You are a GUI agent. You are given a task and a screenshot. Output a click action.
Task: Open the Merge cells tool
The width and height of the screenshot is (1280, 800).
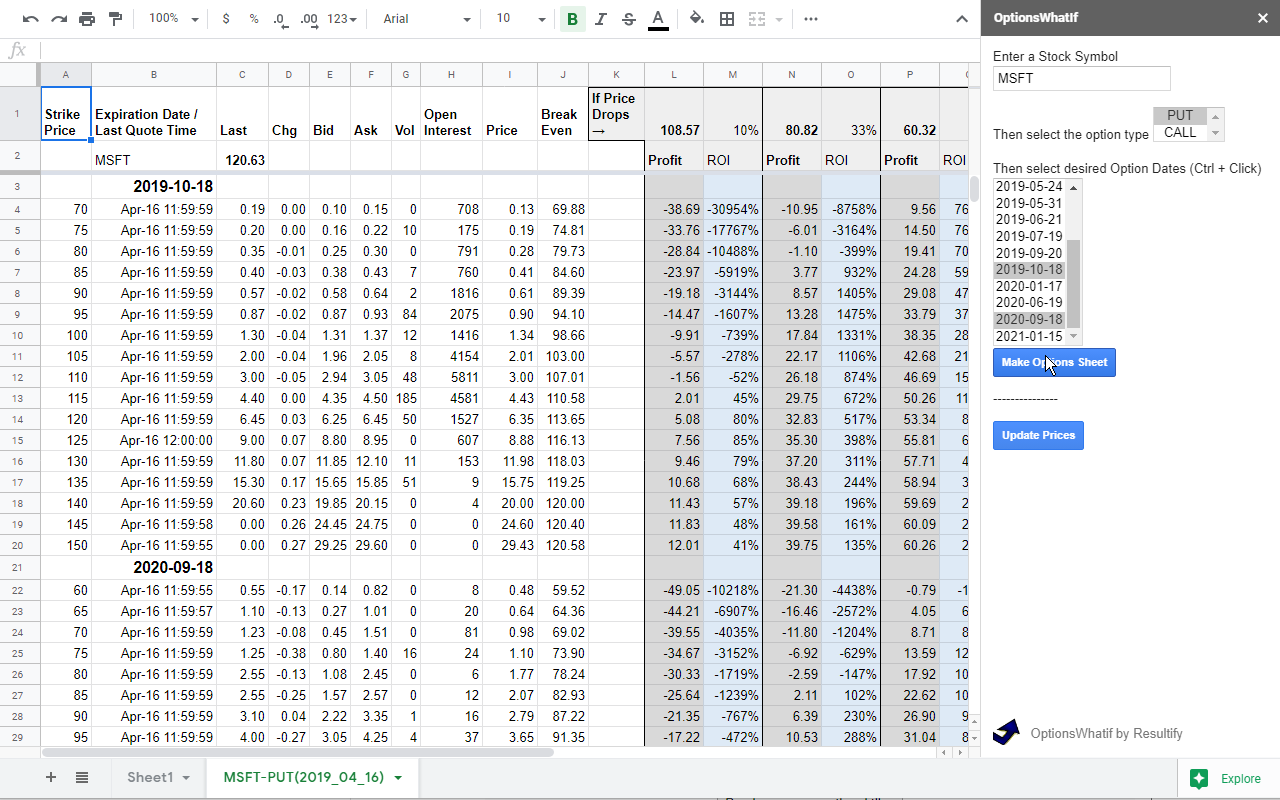tap(756, 18)
